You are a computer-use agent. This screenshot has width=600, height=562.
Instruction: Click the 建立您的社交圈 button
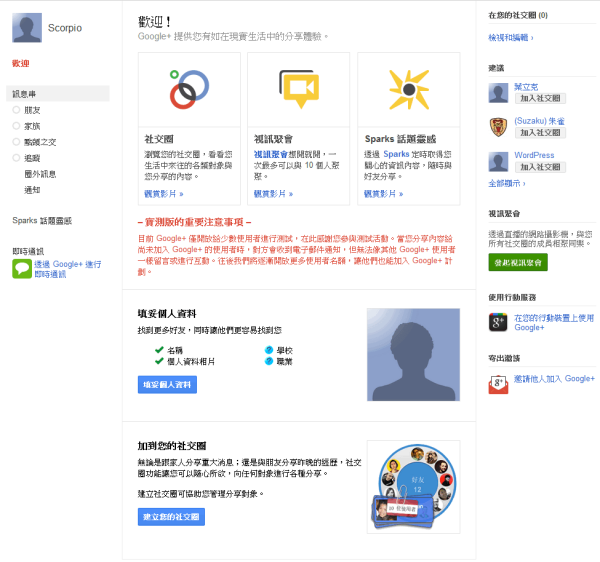coord(171,517)
